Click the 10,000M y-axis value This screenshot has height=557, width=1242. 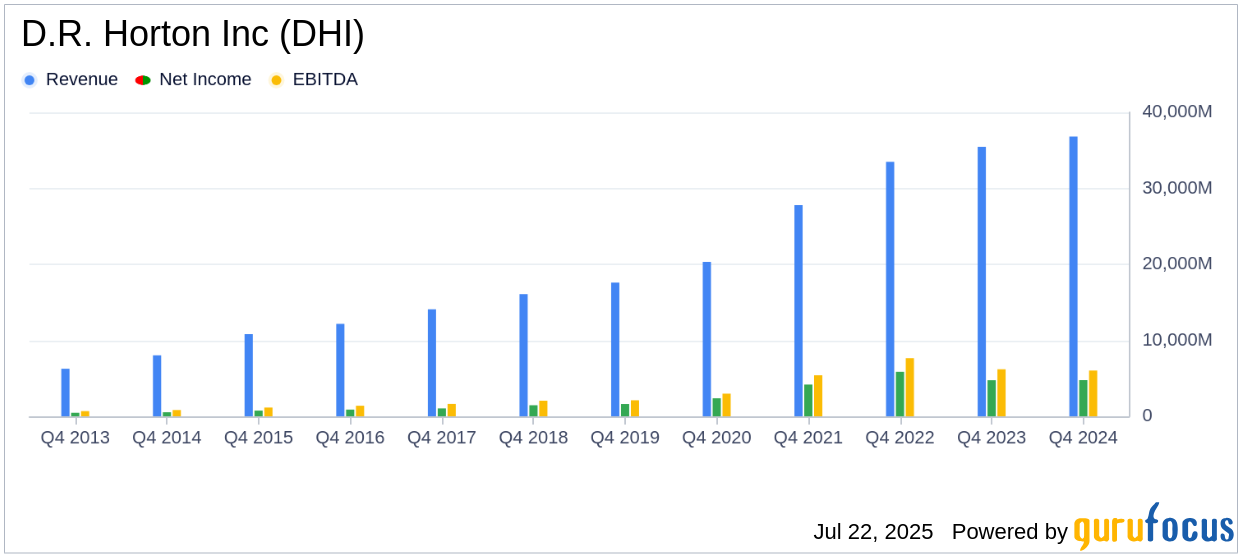[x=1177, y=340]
